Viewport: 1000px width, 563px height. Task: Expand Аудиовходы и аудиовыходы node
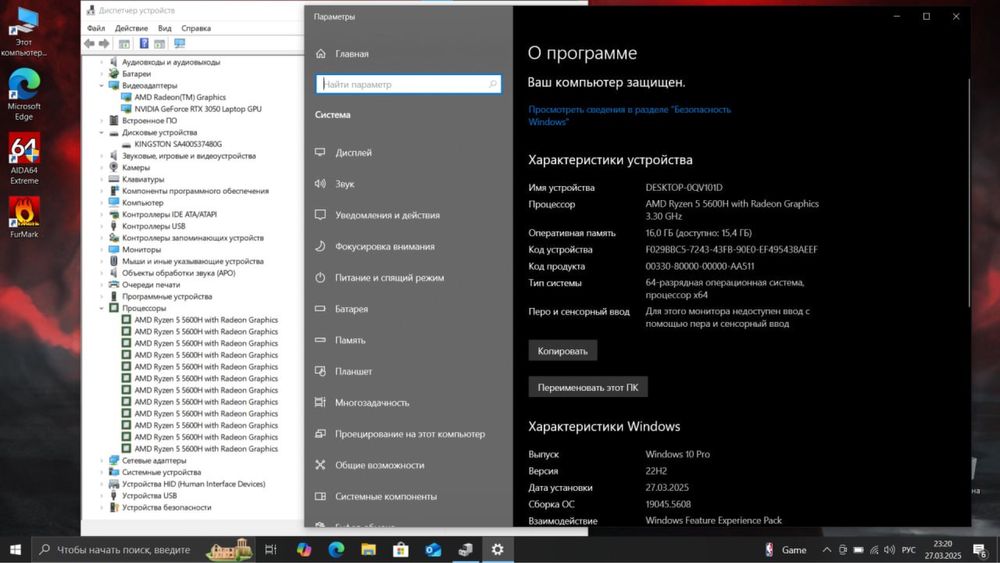click(x=101, y=62)
